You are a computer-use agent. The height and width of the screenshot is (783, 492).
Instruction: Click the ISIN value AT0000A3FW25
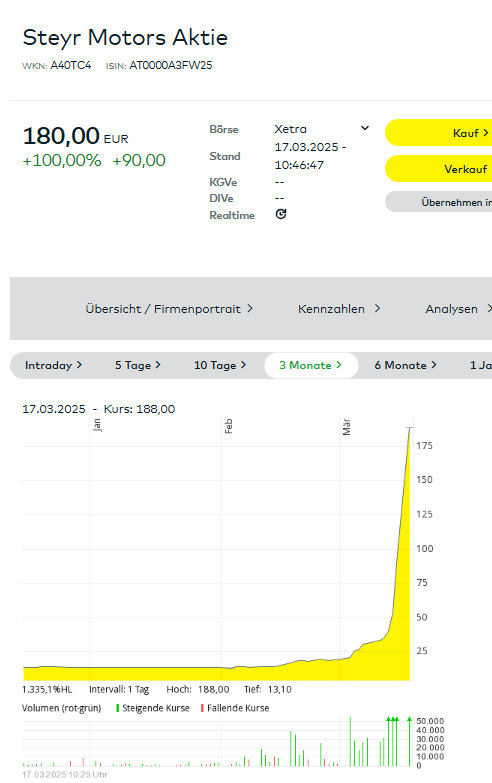pos(171,65)
